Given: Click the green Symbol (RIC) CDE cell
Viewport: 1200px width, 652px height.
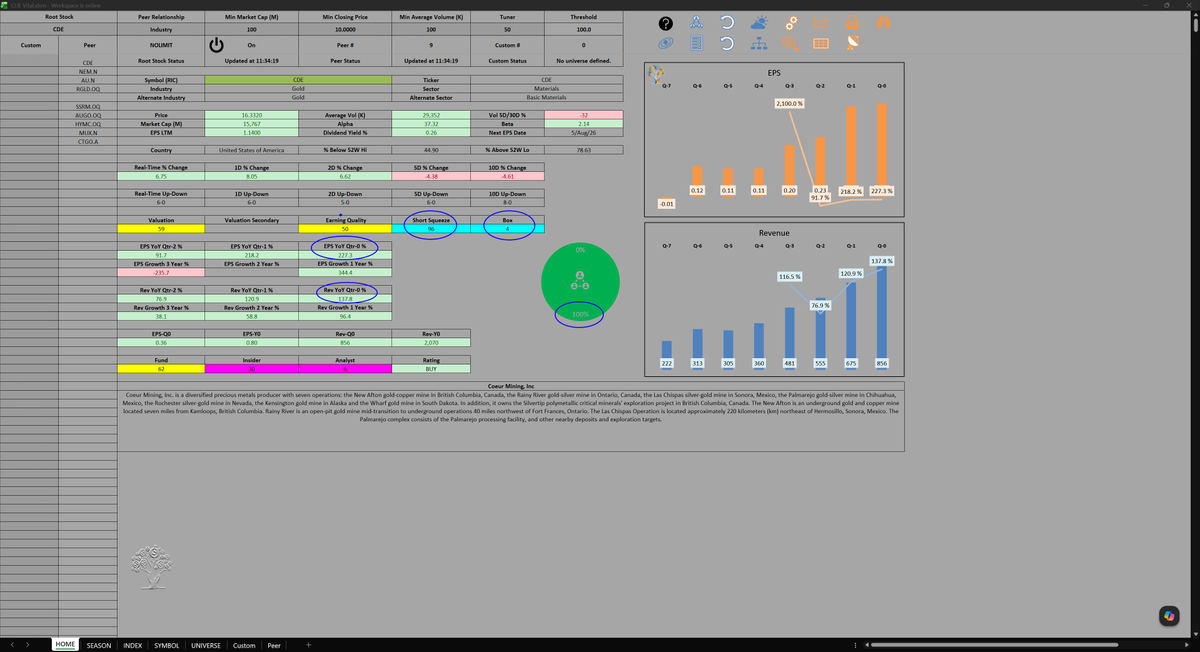Looking at the screenshot, I should point(298,79).
